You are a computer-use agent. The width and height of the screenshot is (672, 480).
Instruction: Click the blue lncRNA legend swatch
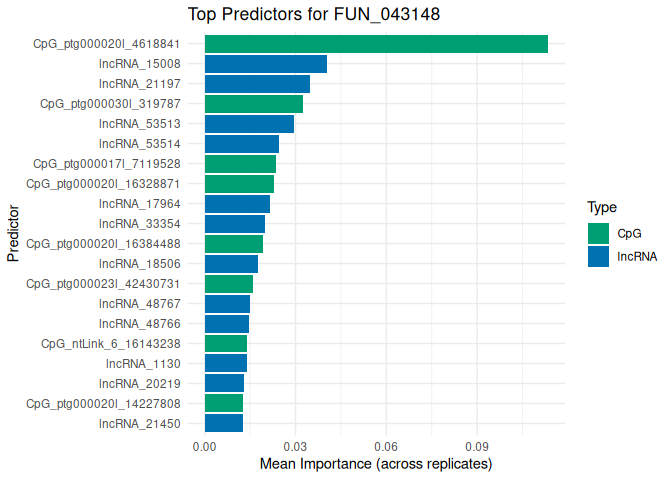pos(598,256)
